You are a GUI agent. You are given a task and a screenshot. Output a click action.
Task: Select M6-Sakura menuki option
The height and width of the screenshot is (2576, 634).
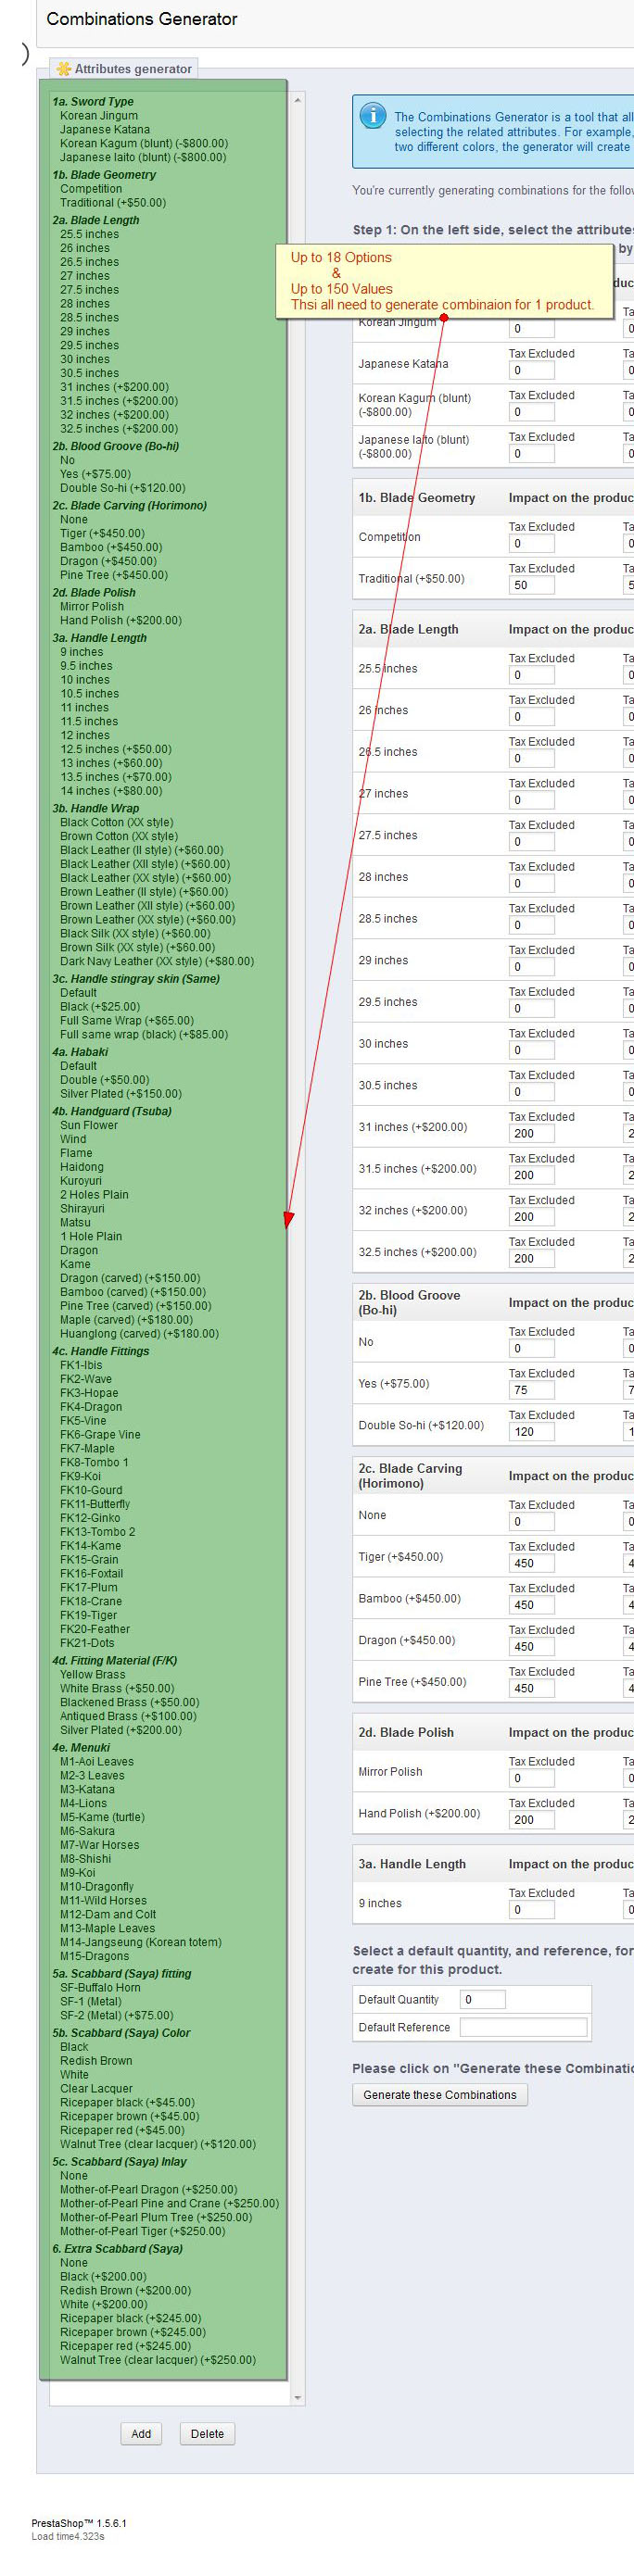pos(87,1831)
